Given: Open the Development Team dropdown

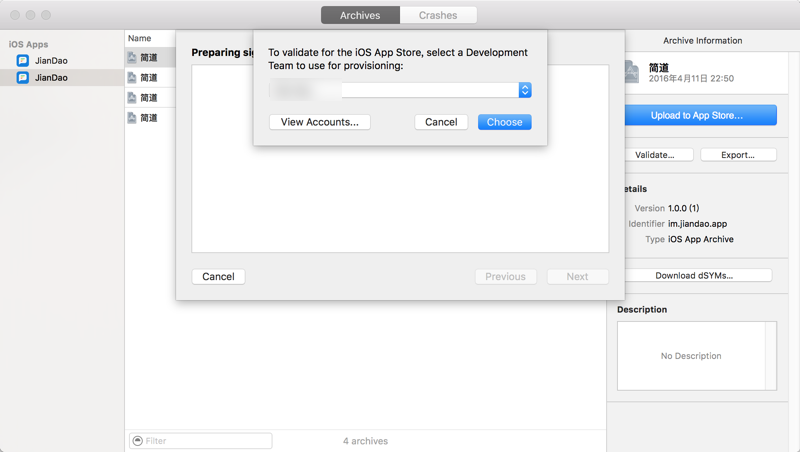Looking at the screenshot, I should [x=400, y=90].
